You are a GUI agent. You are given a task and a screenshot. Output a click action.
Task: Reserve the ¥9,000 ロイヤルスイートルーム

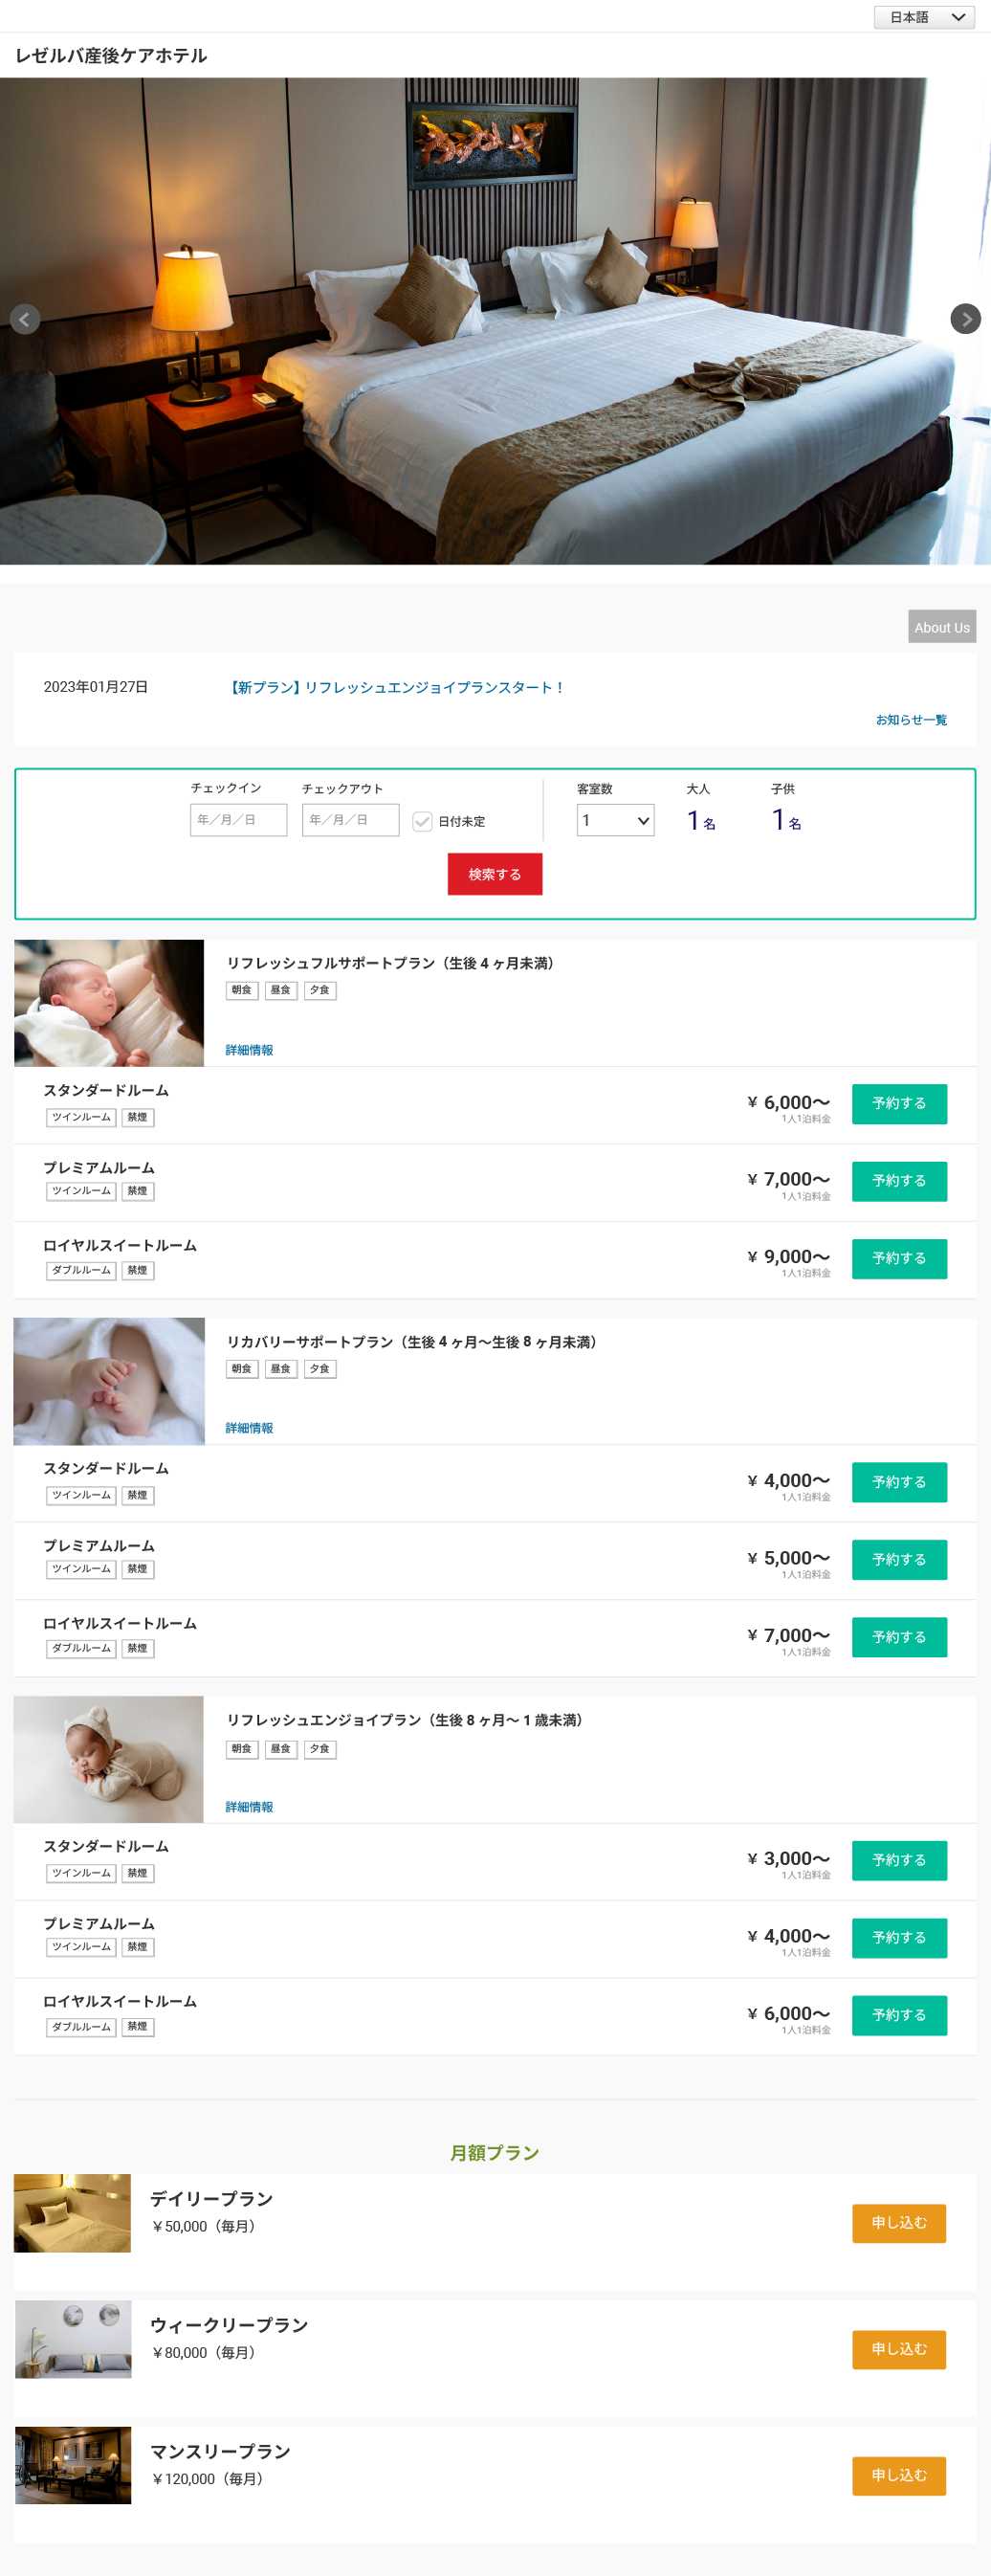point(898,1258)
